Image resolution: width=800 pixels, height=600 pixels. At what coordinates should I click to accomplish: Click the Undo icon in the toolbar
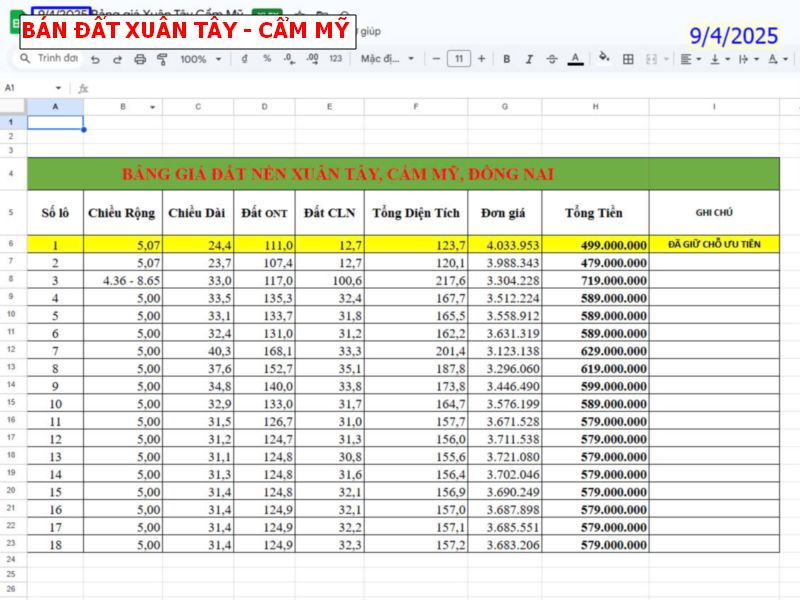click(x=95, y=59)
